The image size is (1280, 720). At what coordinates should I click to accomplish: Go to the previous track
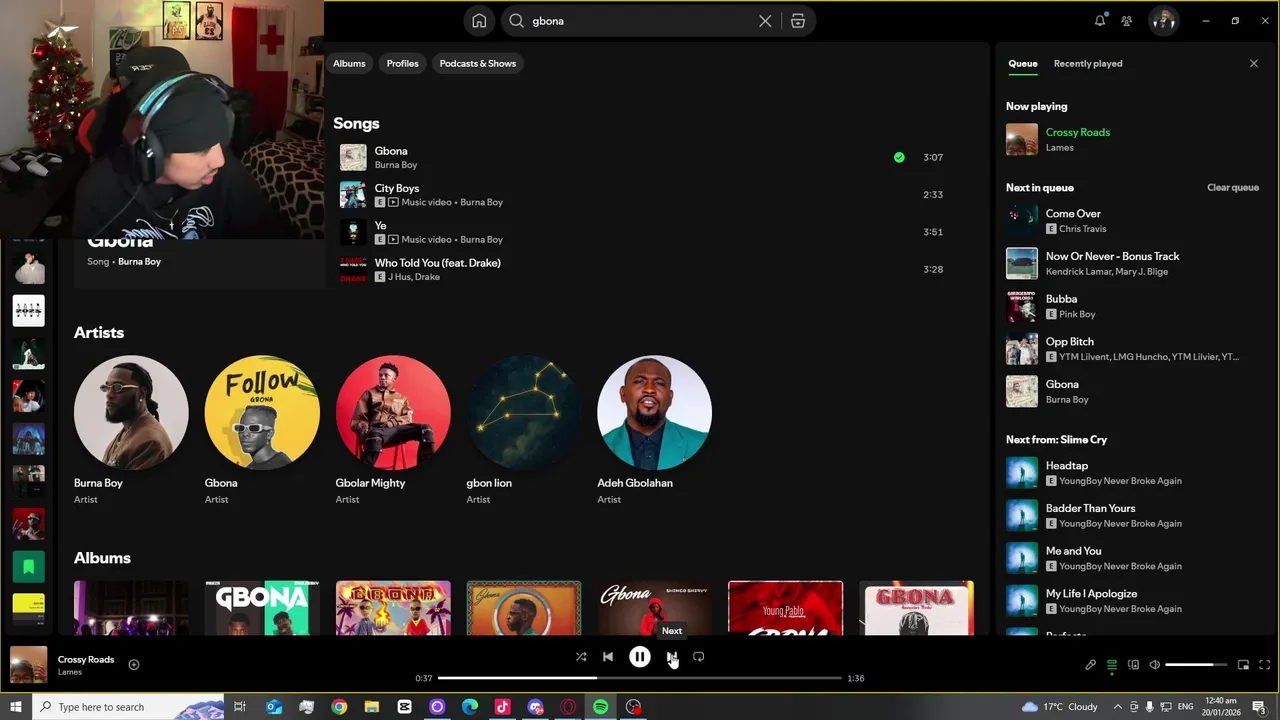608,657
